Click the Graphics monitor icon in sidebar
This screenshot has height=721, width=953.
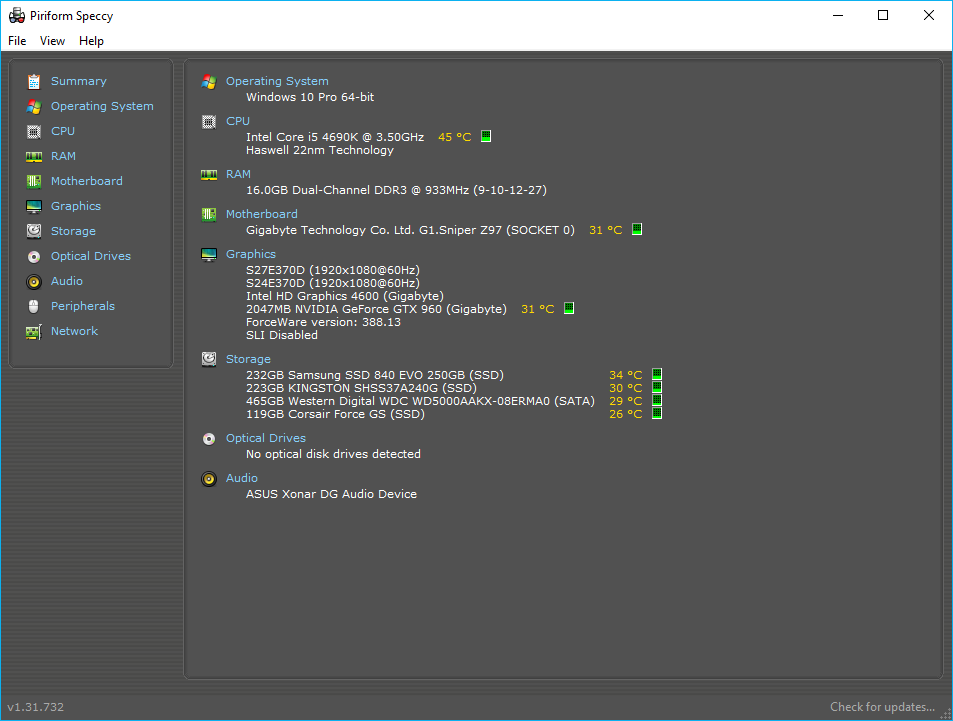34,207
